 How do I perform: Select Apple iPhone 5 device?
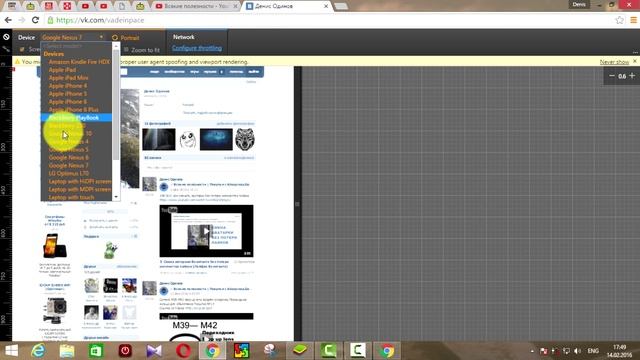[x=68, y=94]
